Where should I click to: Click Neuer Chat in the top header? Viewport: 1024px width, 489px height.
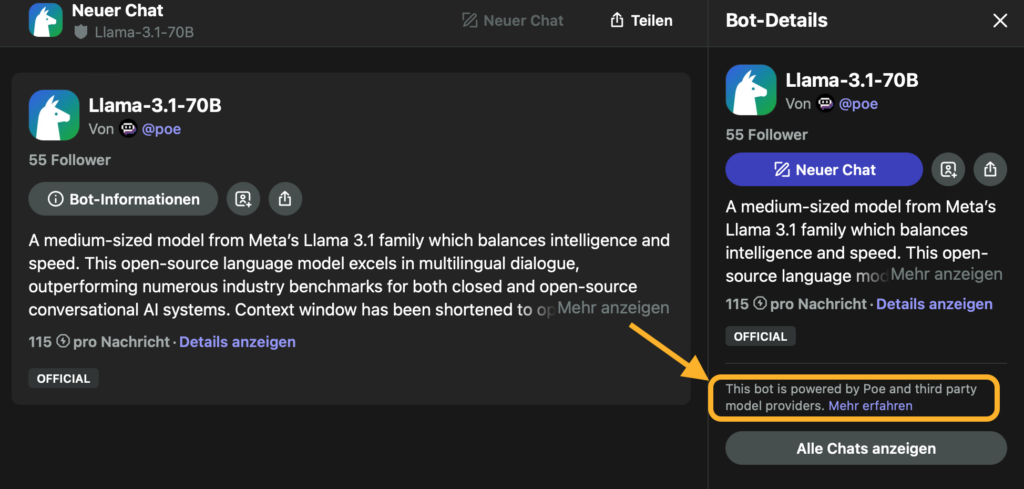pyautogui.click(x=513, y=21)
